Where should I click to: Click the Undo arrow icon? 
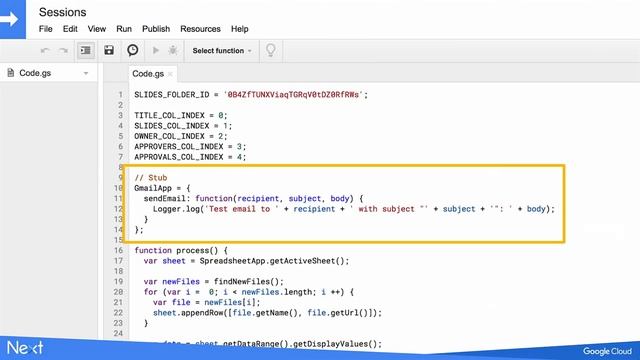pyautogui.click(x=45, y=51)
